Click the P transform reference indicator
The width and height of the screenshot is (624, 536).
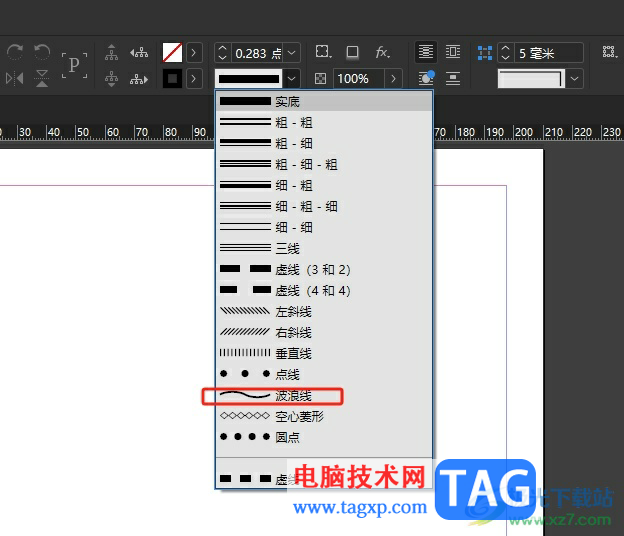(x=74, y=65)
